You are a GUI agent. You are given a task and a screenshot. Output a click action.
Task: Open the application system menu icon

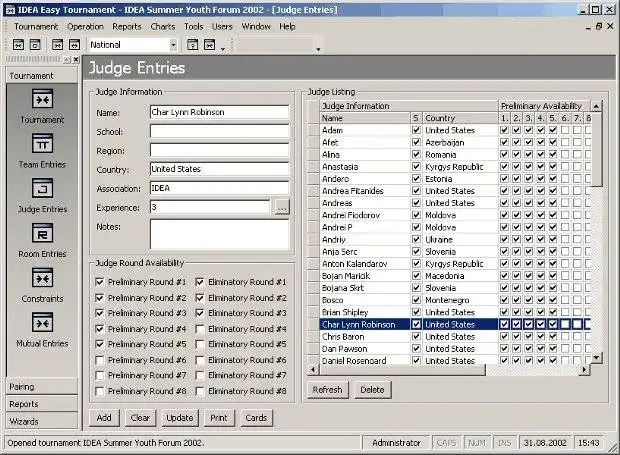coord(9,10)
